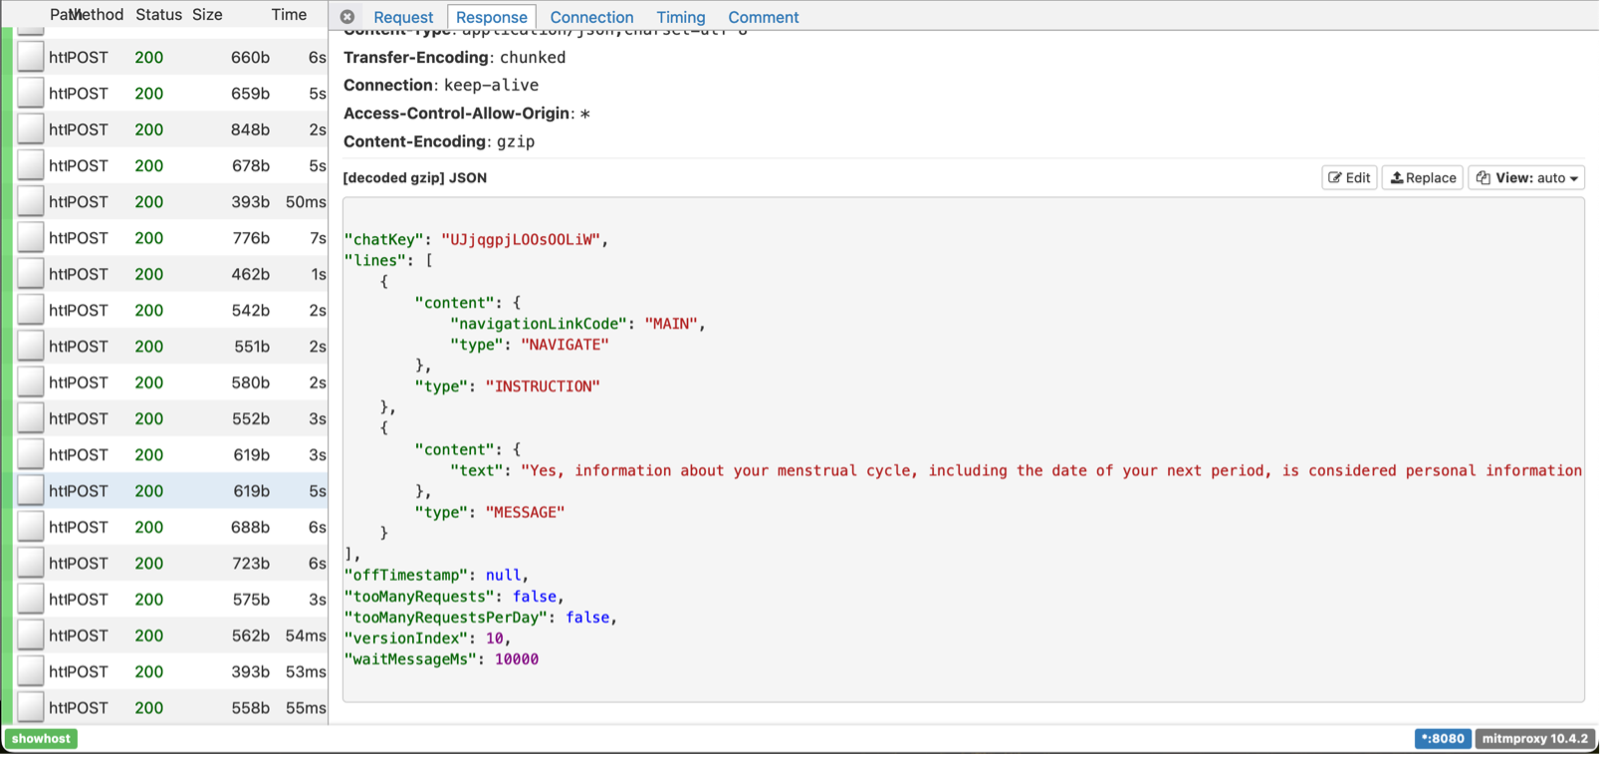Click the resource icon of the 723b flow

[31, 563]
